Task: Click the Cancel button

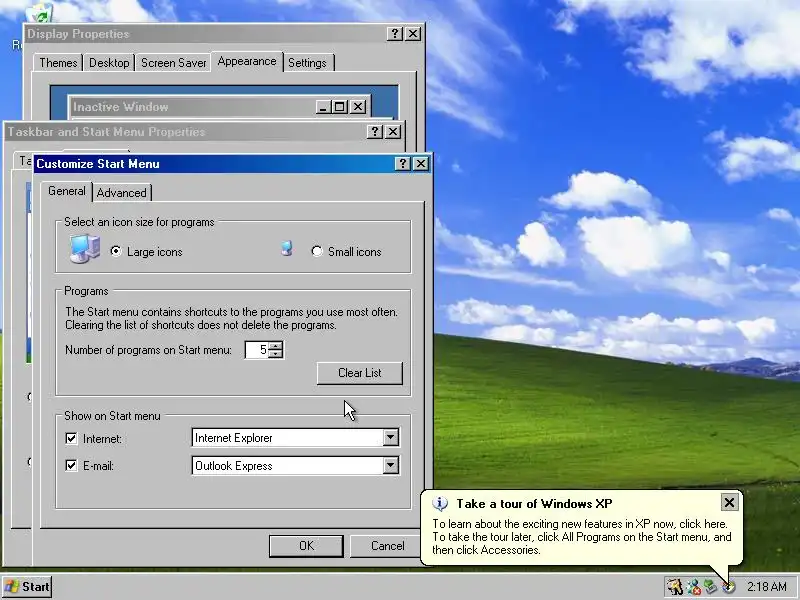Action: pyautogui.click(x=387, y=546)
